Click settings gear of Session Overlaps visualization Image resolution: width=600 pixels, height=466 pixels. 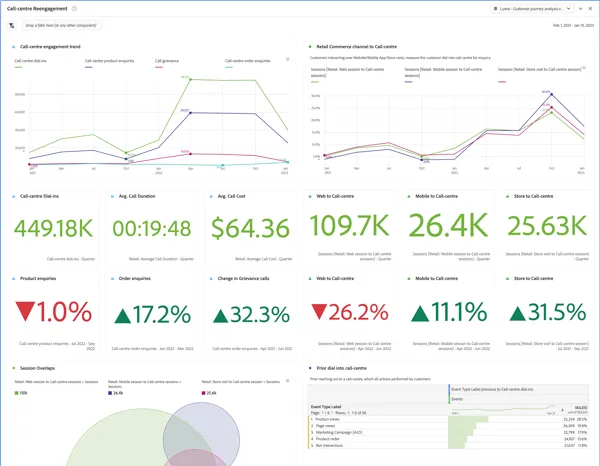pos(288,381)
